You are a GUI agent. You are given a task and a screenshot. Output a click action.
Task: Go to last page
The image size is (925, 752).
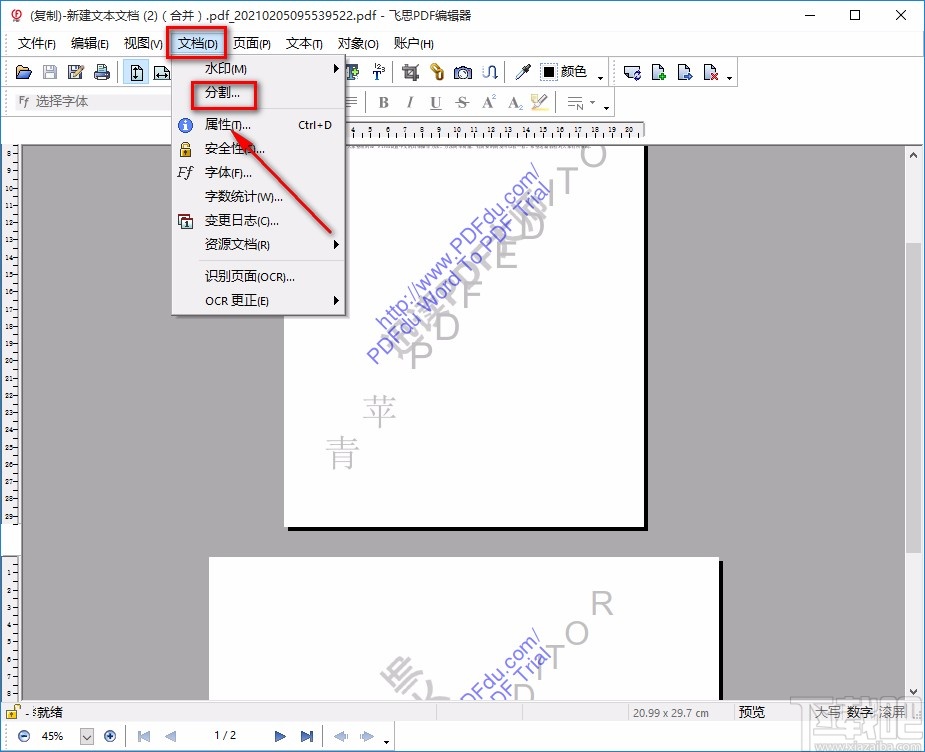(307, 736)
